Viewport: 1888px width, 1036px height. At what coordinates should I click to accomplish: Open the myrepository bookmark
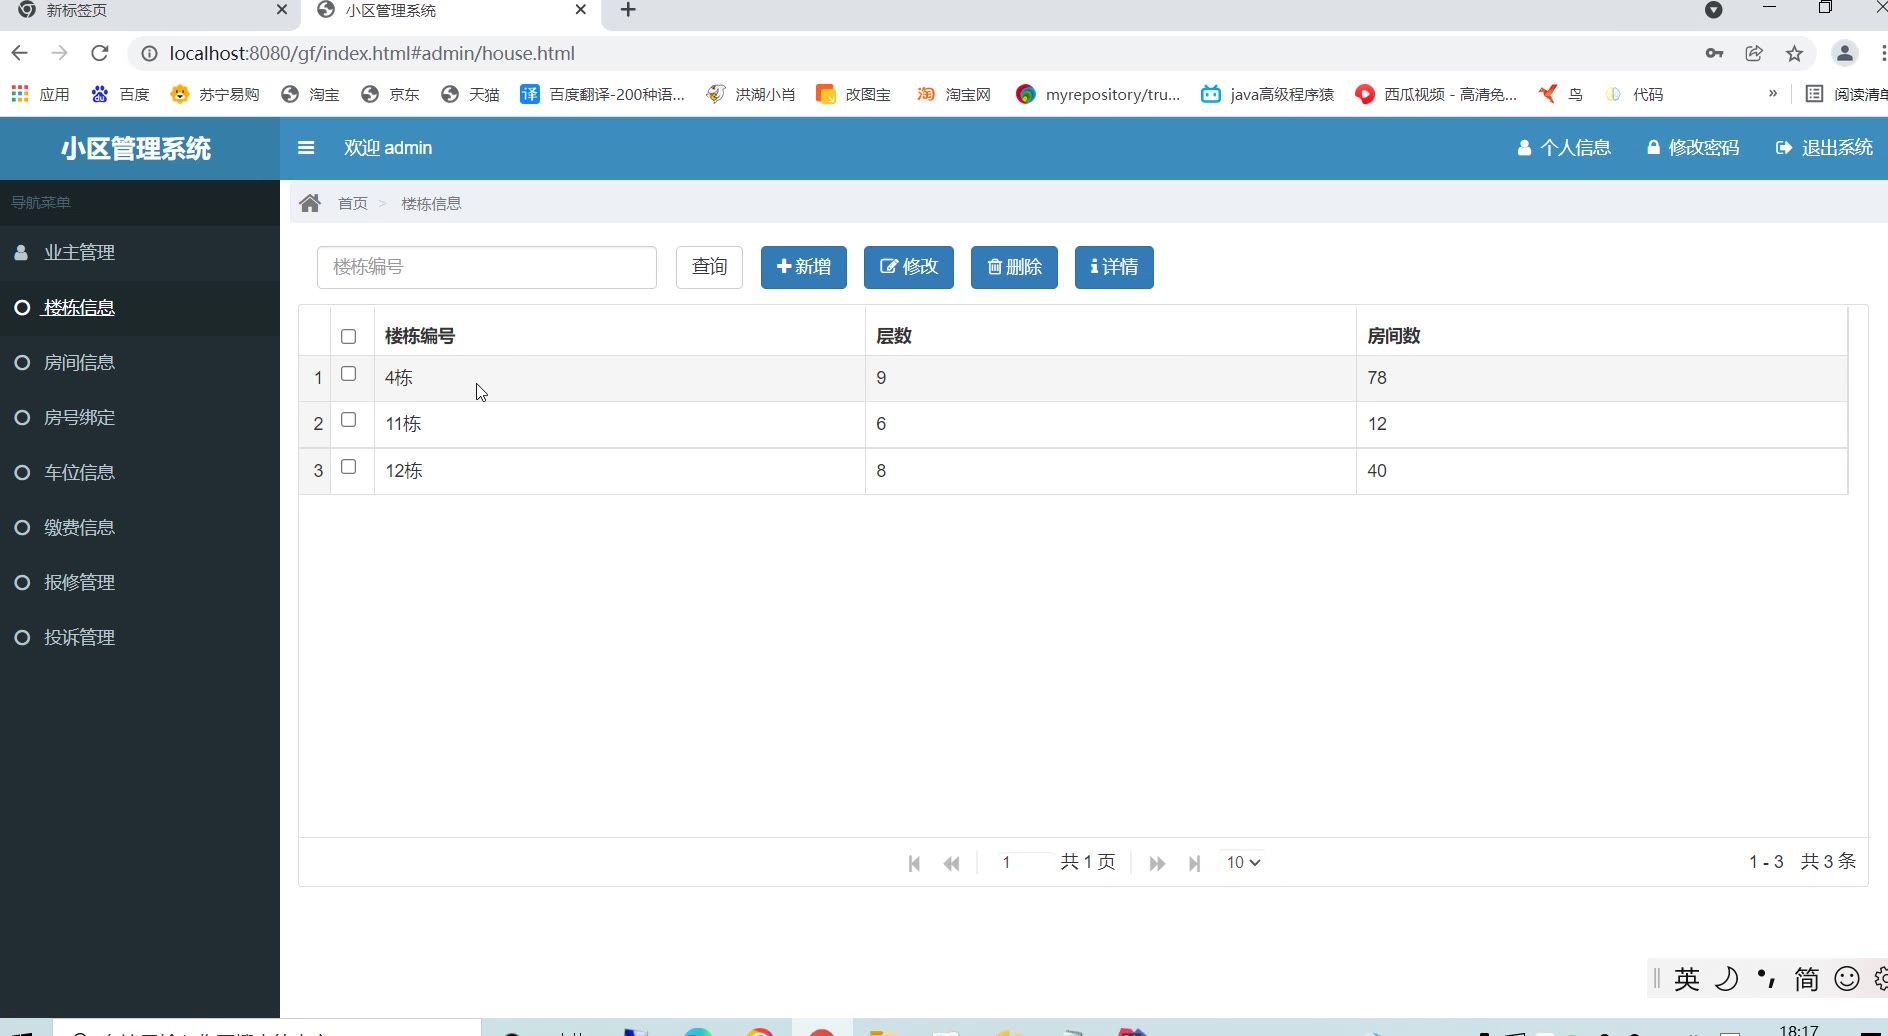(x=1098, y=94)
